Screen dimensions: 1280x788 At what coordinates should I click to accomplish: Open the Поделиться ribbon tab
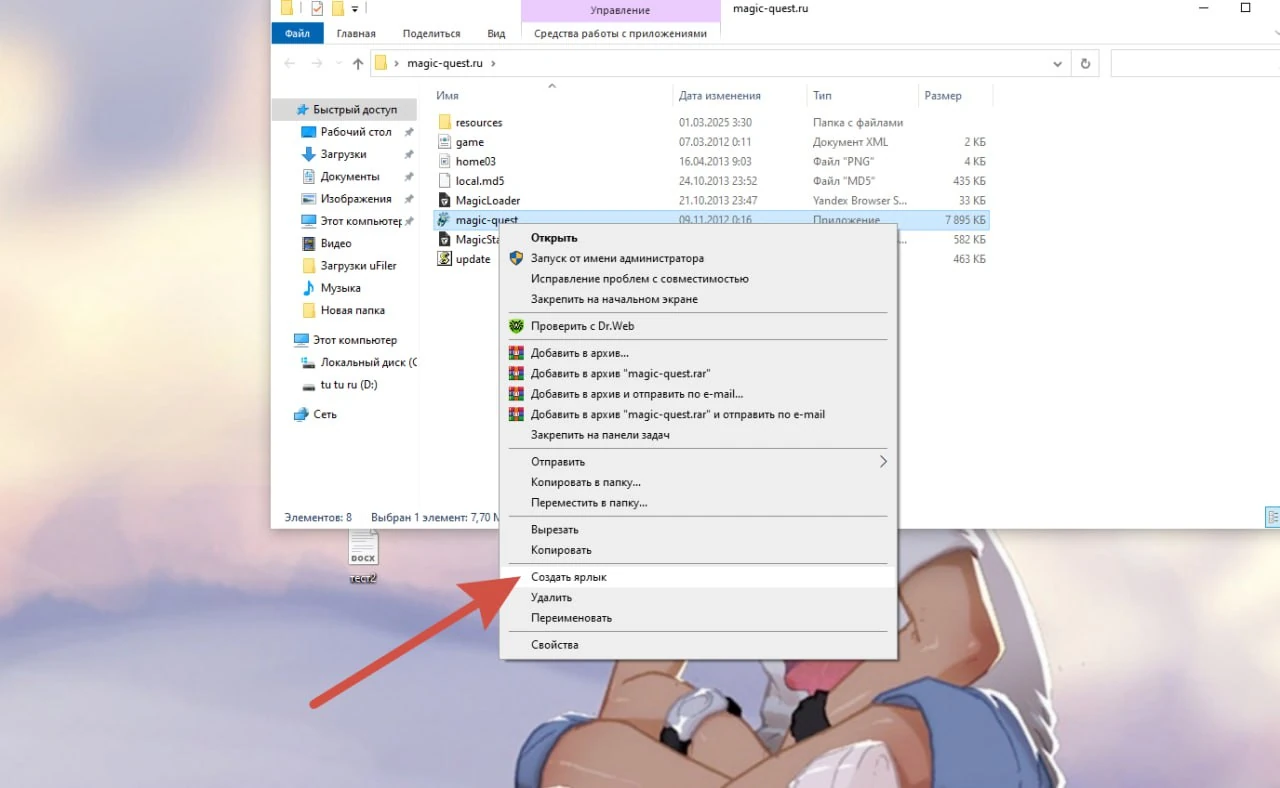click(x=431, y=33)
